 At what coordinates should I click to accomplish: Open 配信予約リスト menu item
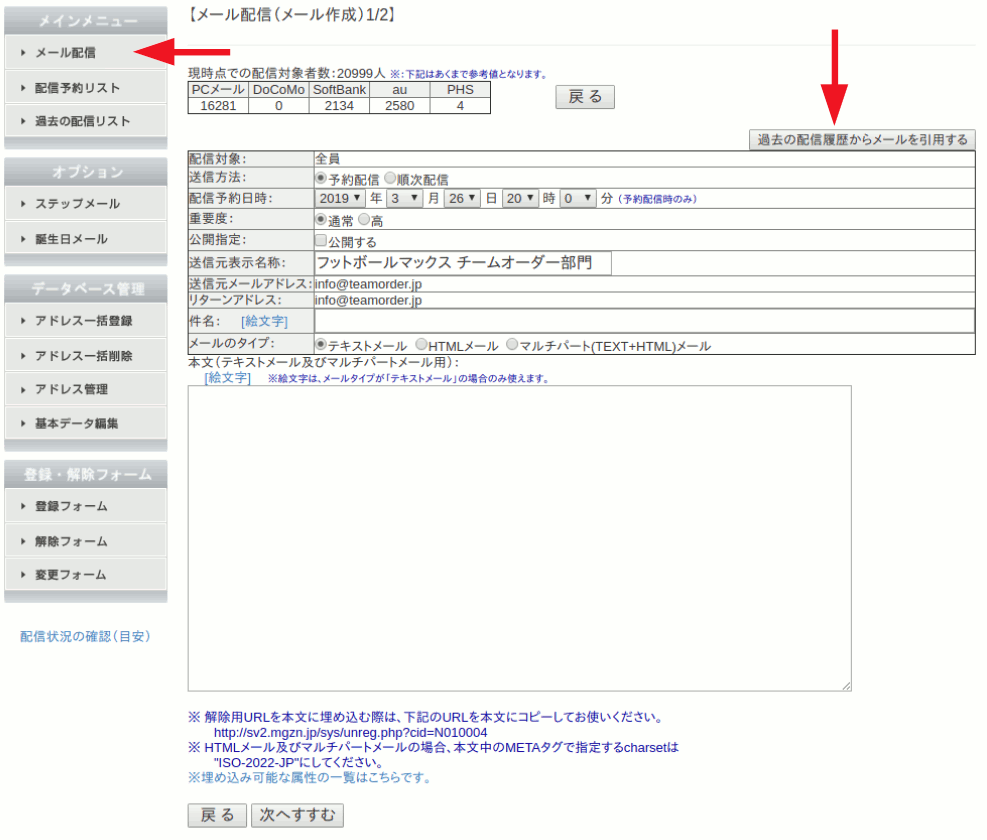77,88
